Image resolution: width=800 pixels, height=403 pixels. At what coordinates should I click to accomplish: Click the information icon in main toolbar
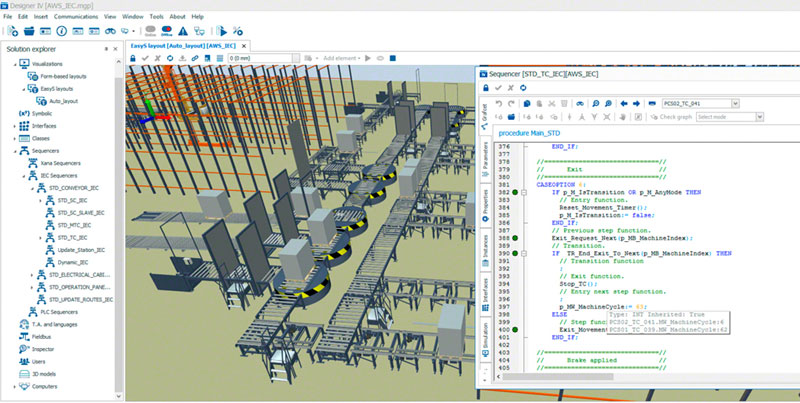coord(62,31)
